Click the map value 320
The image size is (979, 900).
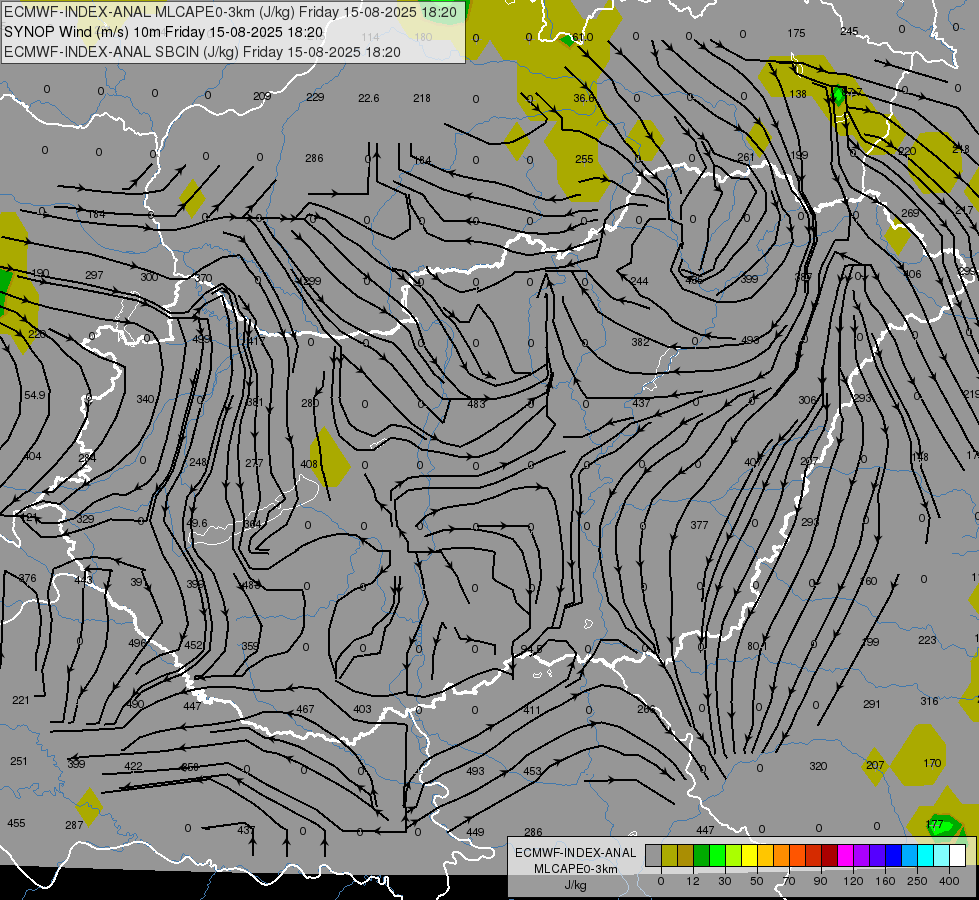click(x=819, y=766)
